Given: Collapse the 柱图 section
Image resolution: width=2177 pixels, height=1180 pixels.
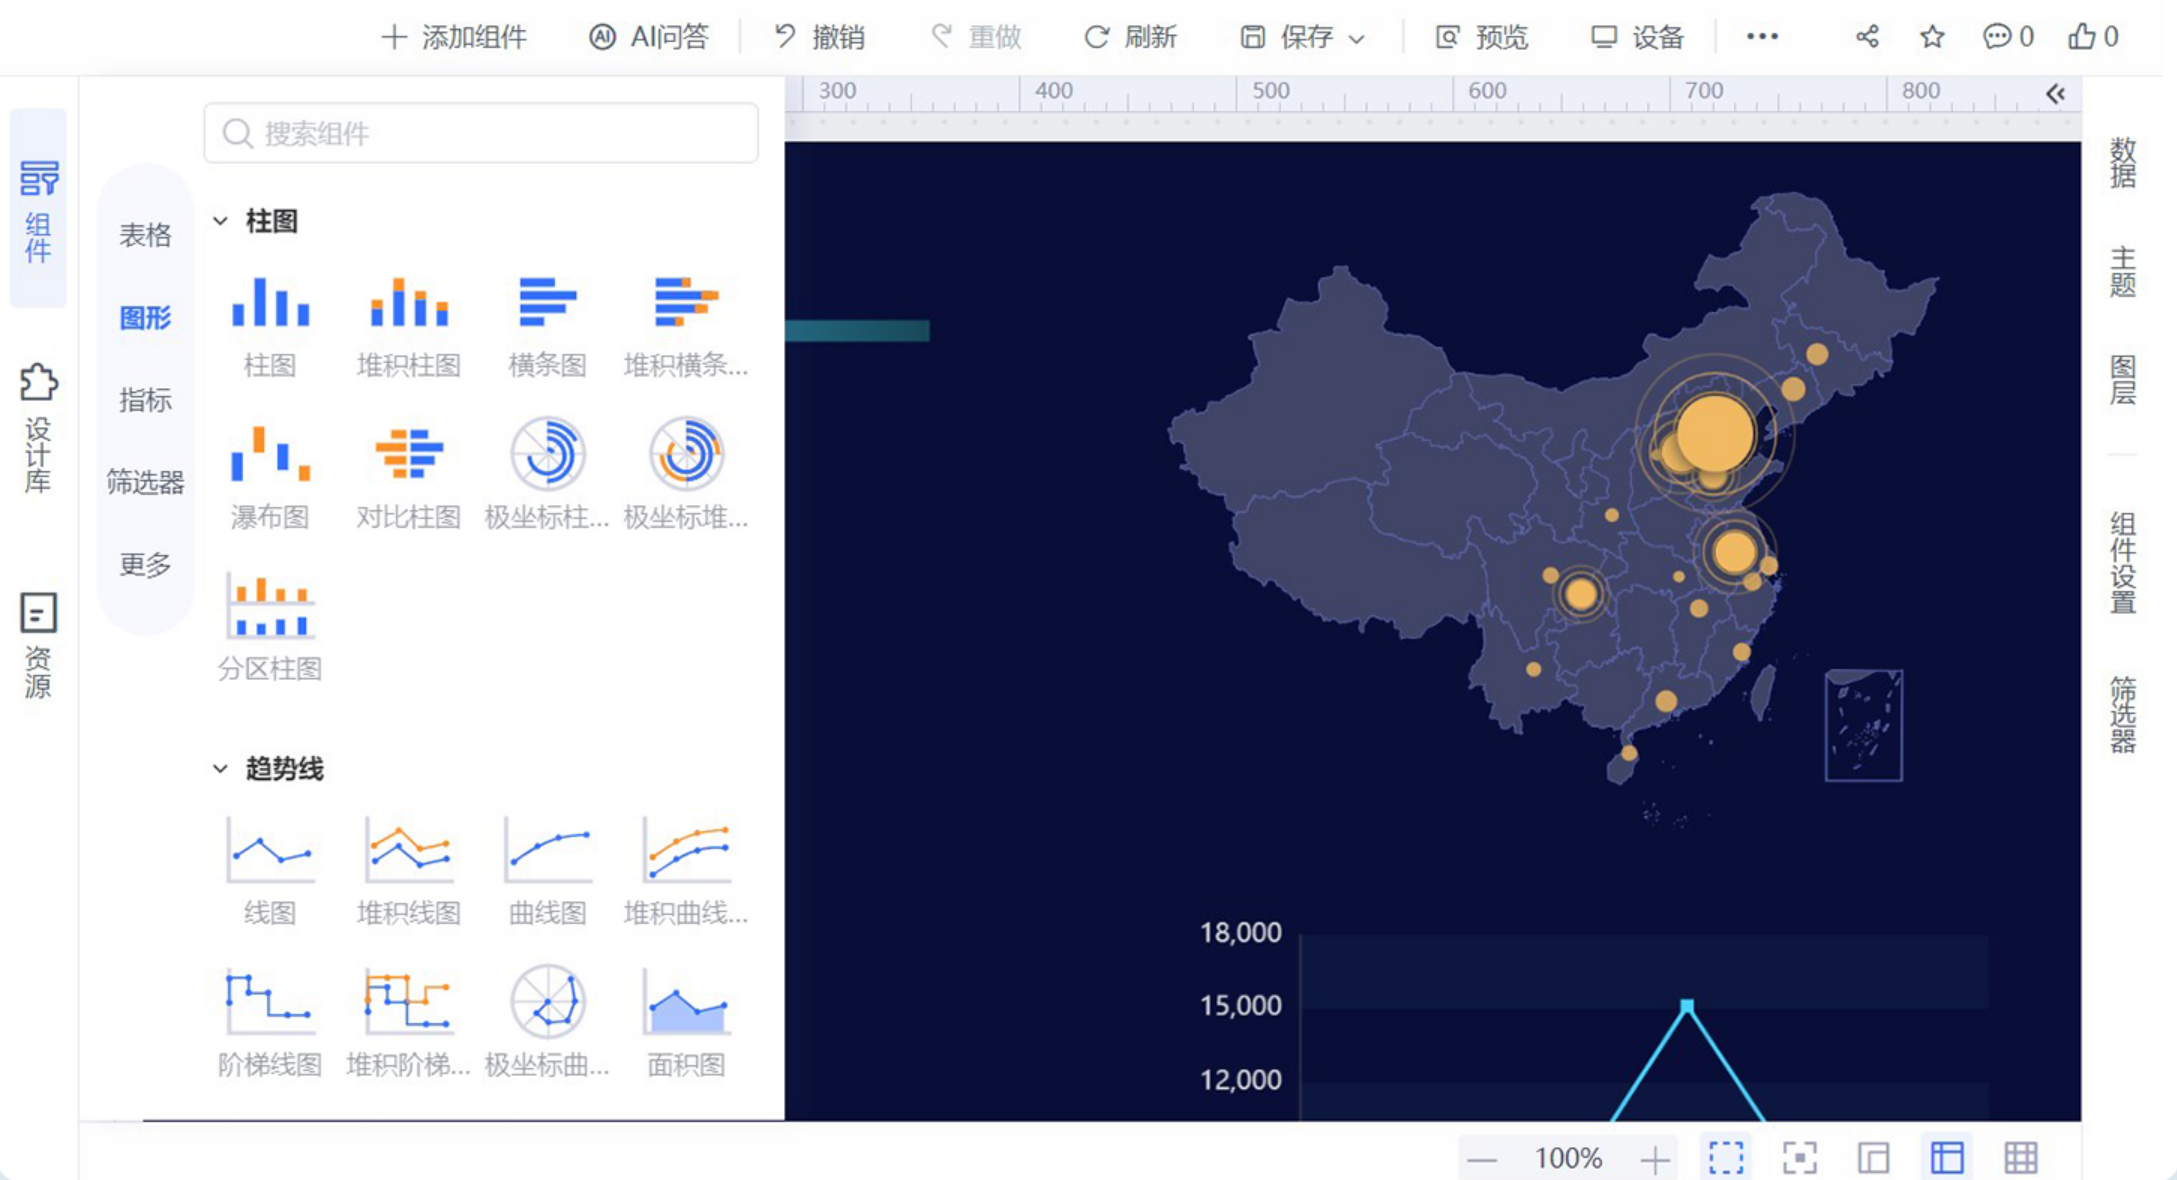Looking at the screenshot, I should [x=220, y=221].
